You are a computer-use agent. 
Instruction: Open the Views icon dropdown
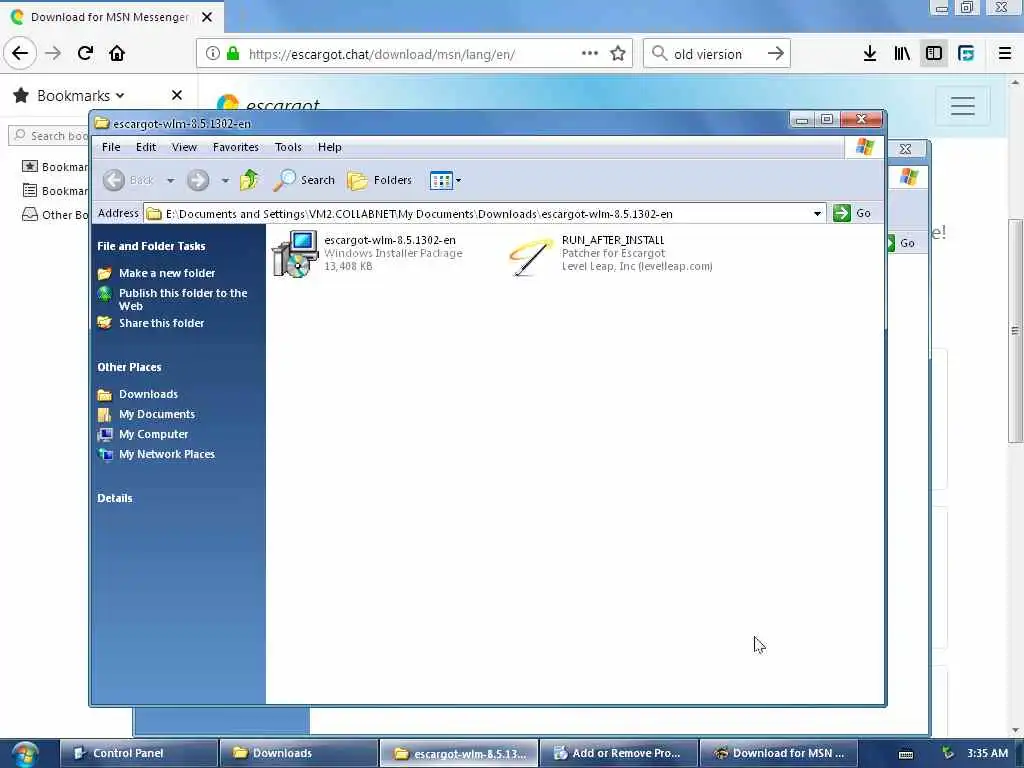(x=445, y=180)
